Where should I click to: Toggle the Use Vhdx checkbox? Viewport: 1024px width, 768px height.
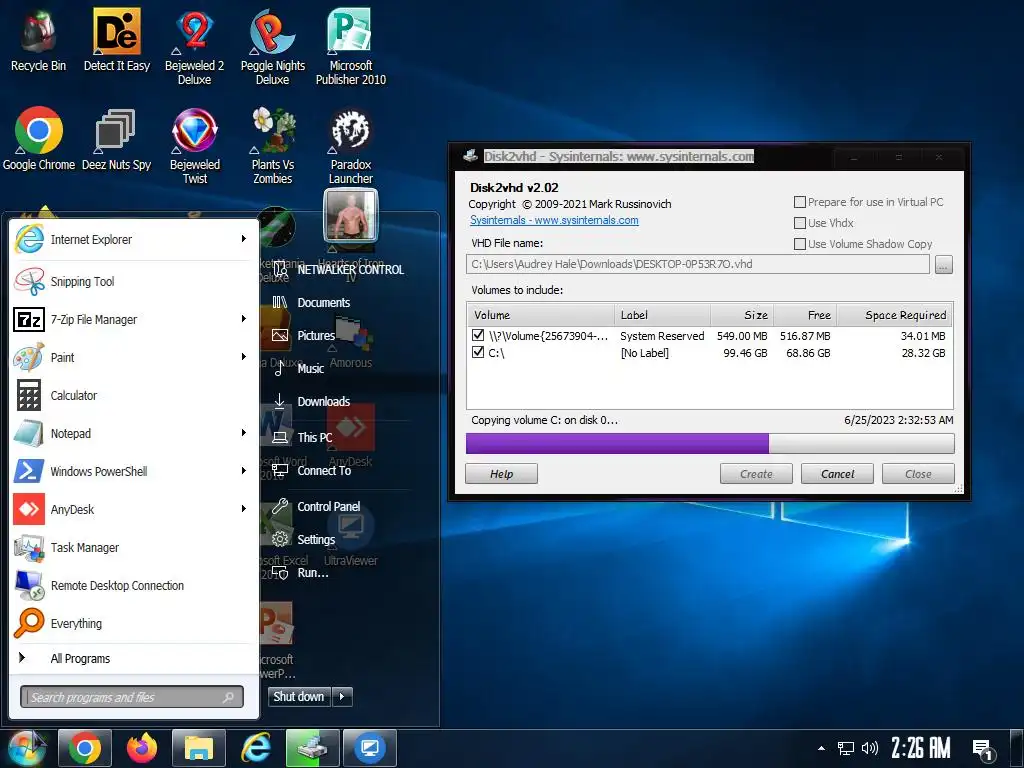click(x=799, y=223)
